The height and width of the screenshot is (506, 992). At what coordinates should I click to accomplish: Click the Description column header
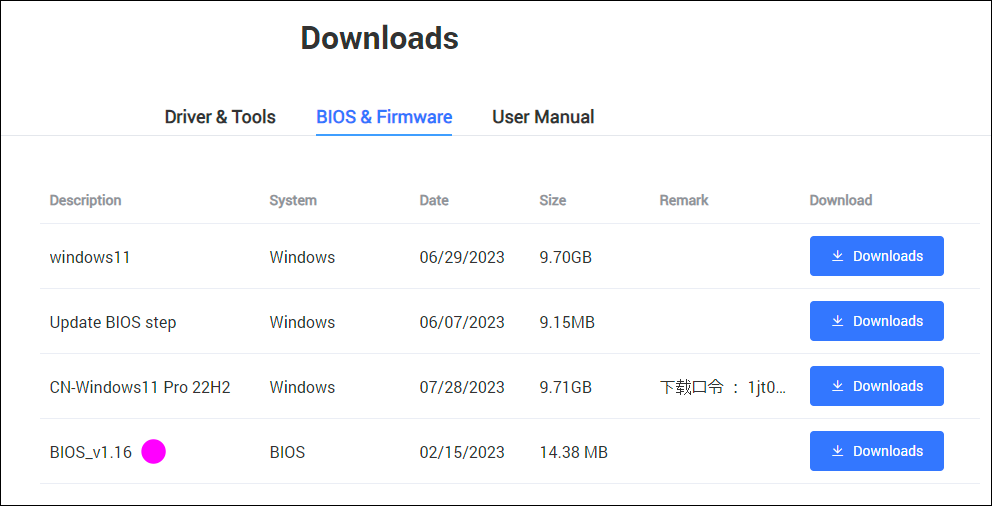pos(85,201)
